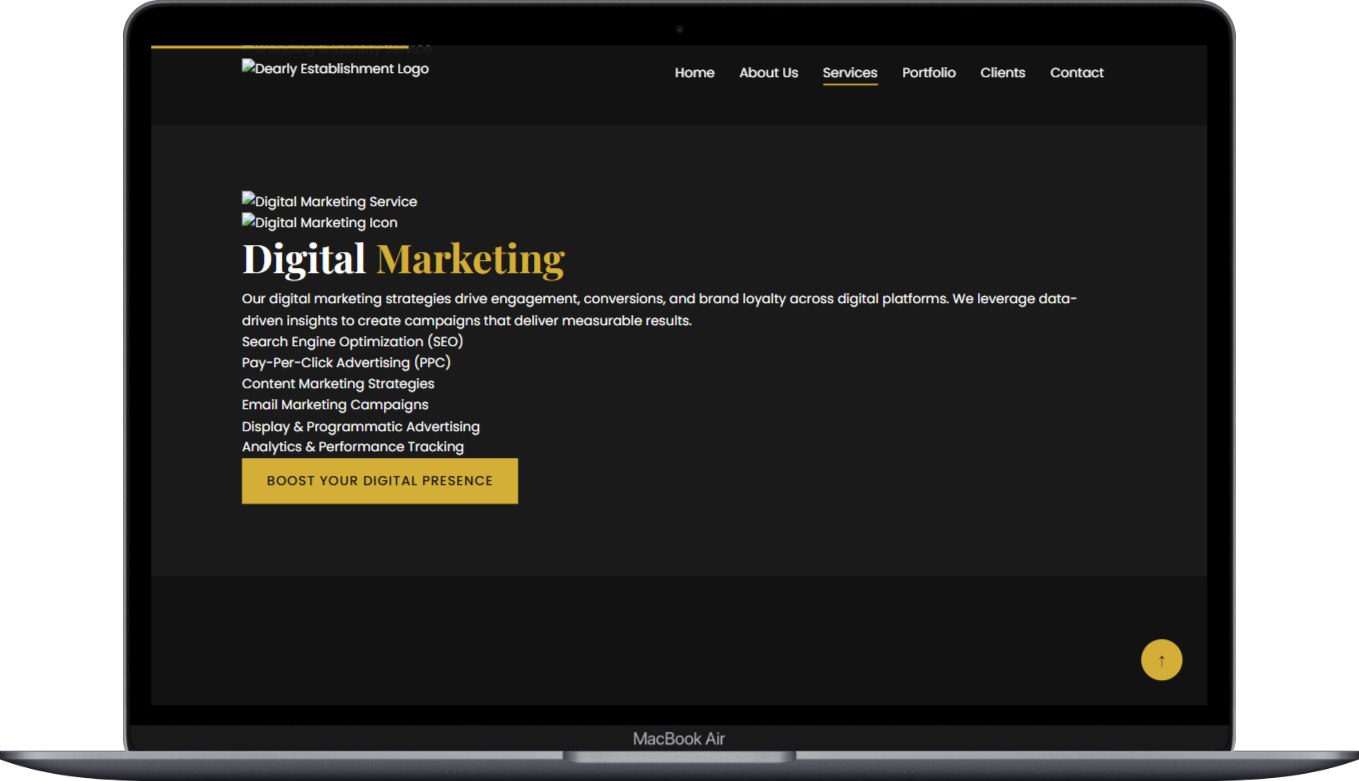The image size is (1359, 781).
Task: Navigate to the Portfolio section
Action: (928, 73)
